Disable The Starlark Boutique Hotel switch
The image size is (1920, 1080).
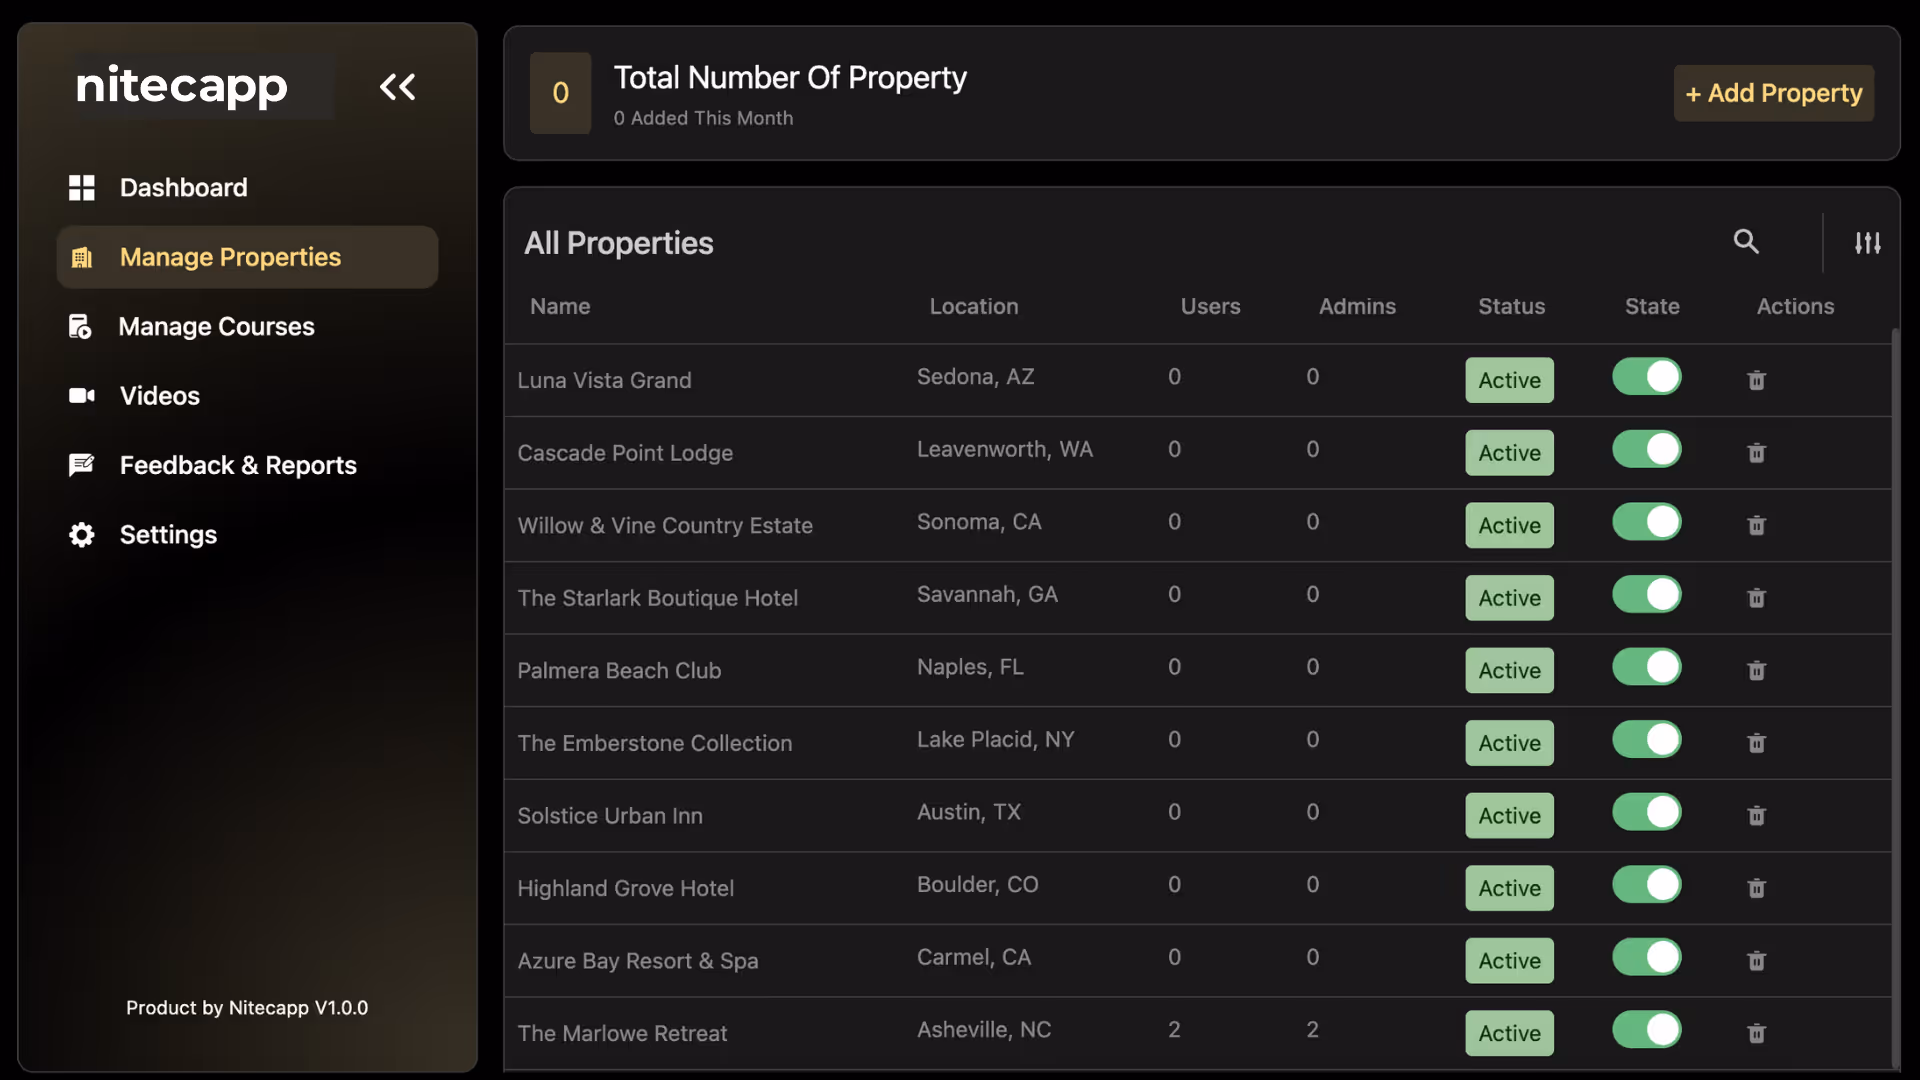(x=1646, y=595)
